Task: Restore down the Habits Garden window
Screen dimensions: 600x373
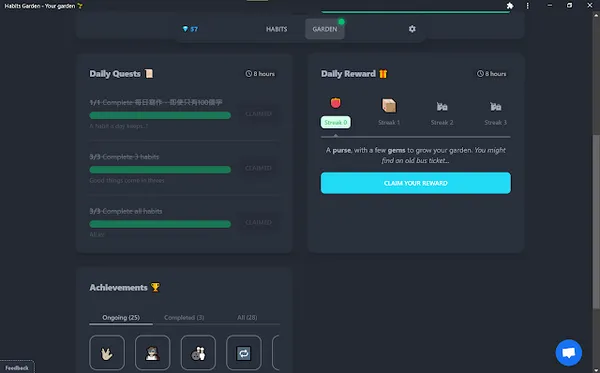Action: (x=569, y=6)
